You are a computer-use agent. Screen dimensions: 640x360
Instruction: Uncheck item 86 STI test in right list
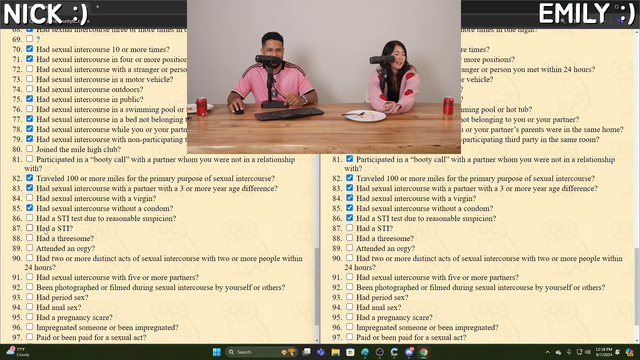349,218
